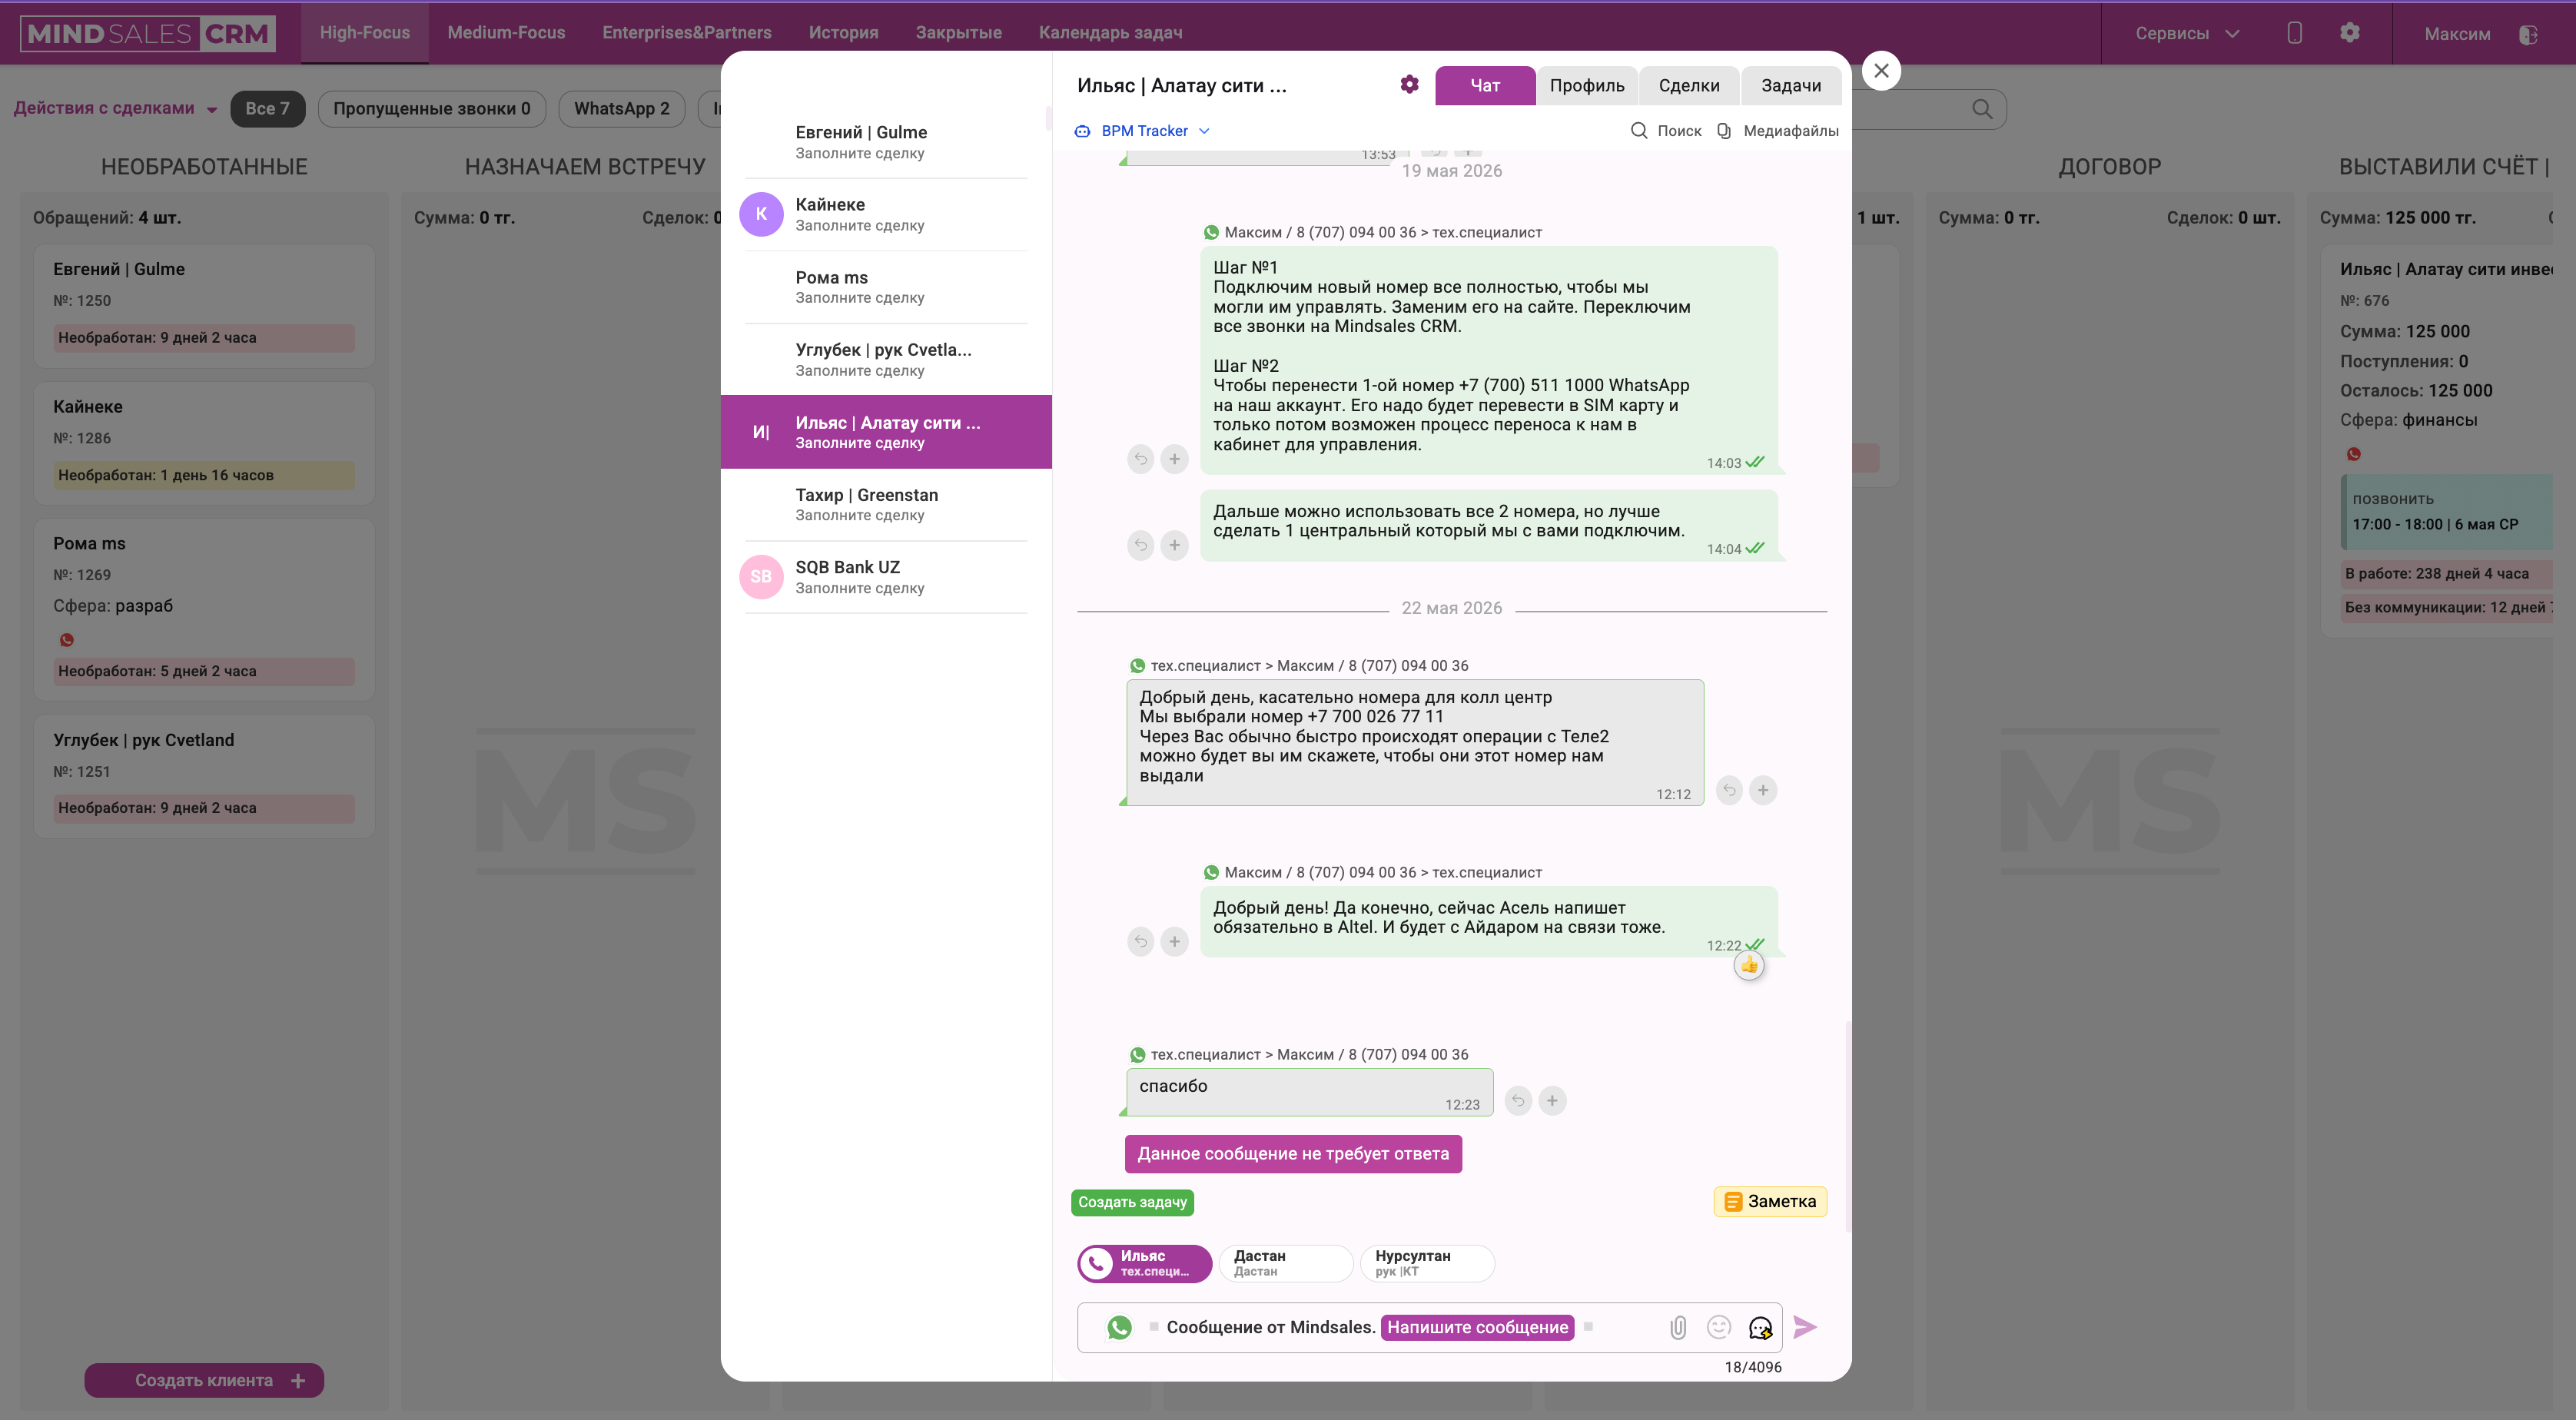
Task: Click Создать клиента button
Action: [x=204, y=1380]
